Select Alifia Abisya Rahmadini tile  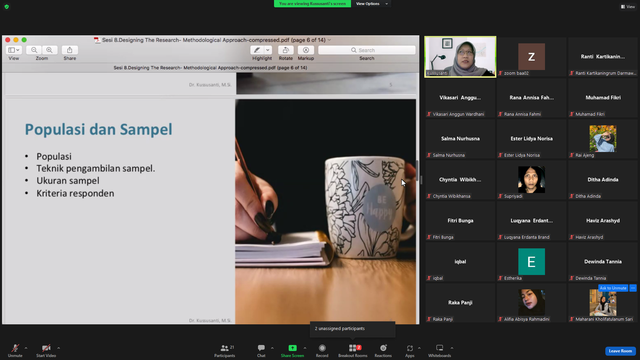531,303
